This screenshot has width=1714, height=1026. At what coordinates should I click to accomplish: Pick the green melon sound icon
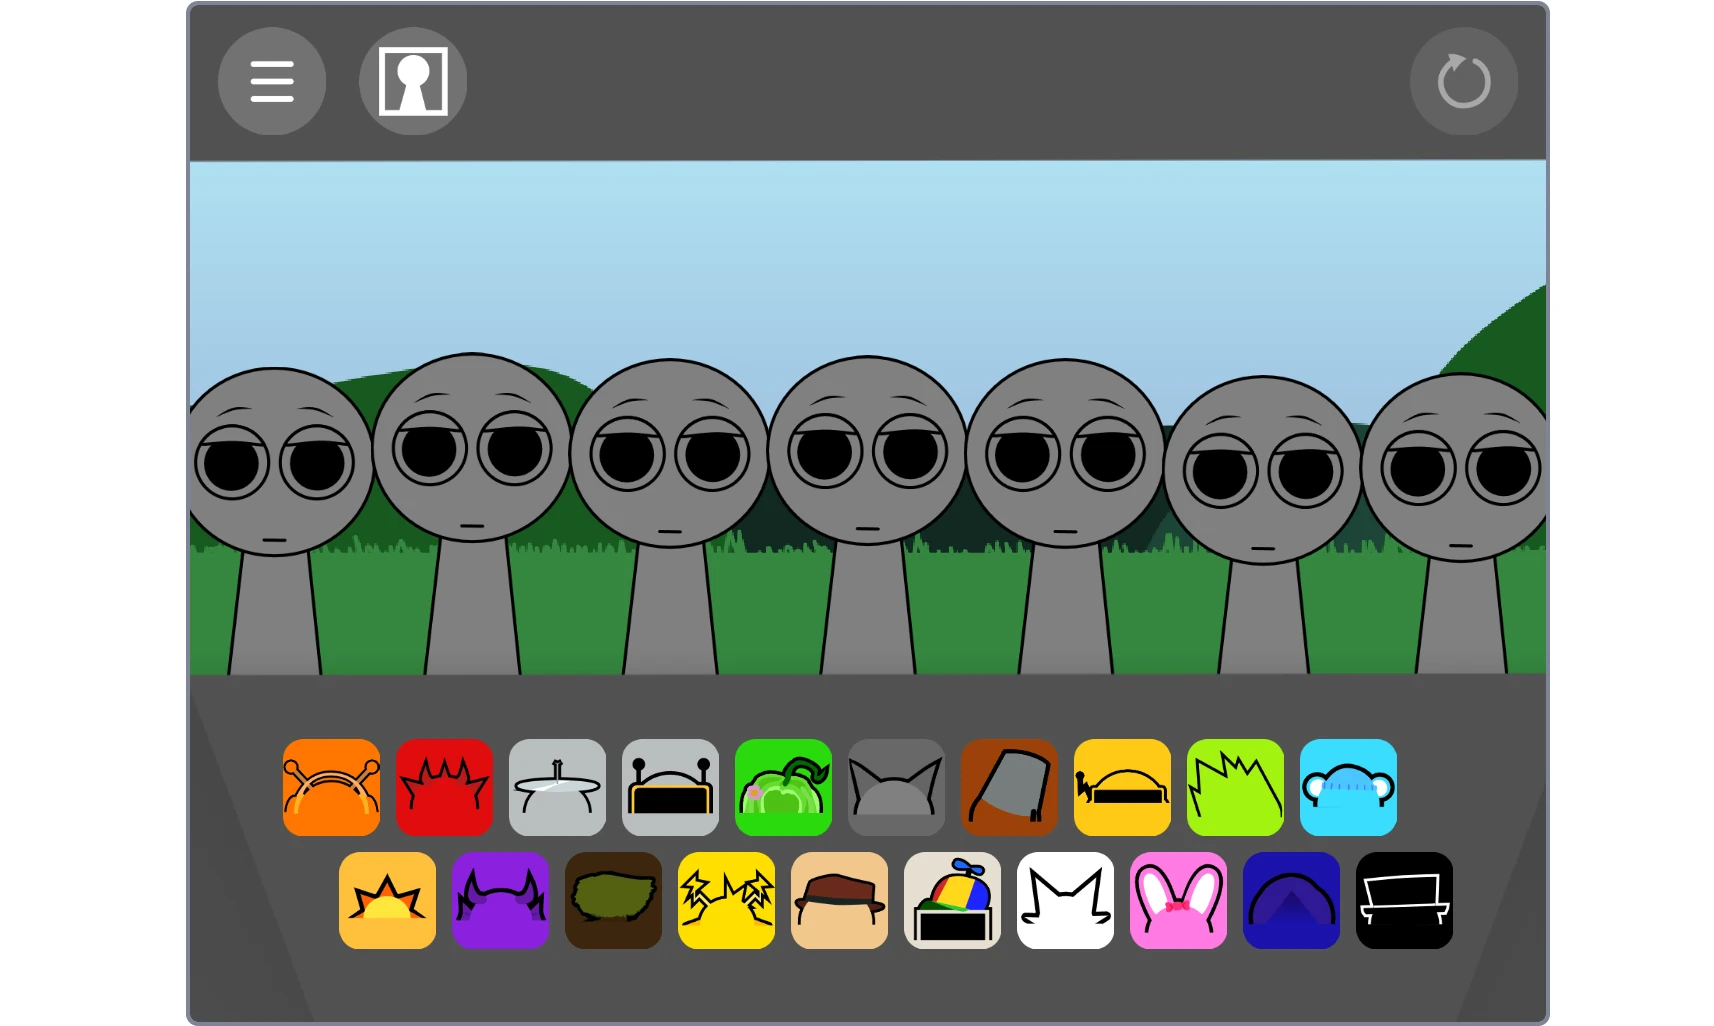coord(783,787)
